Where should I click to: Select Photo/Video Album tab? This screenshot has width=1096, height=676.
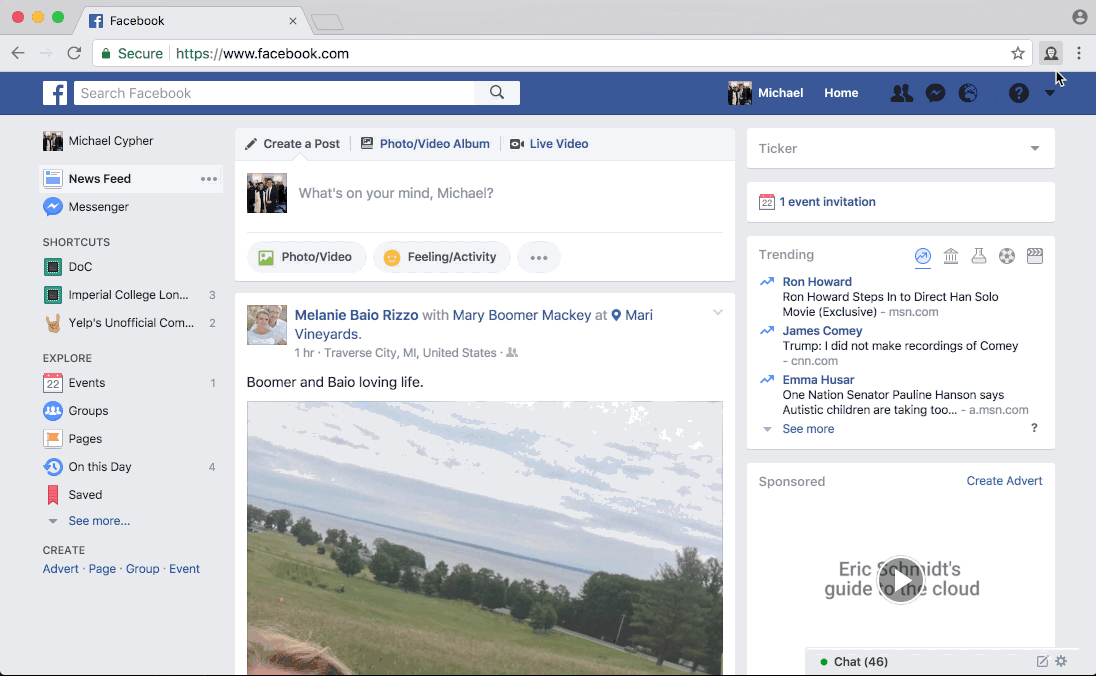pyautogui.click(x=425, y=143)
